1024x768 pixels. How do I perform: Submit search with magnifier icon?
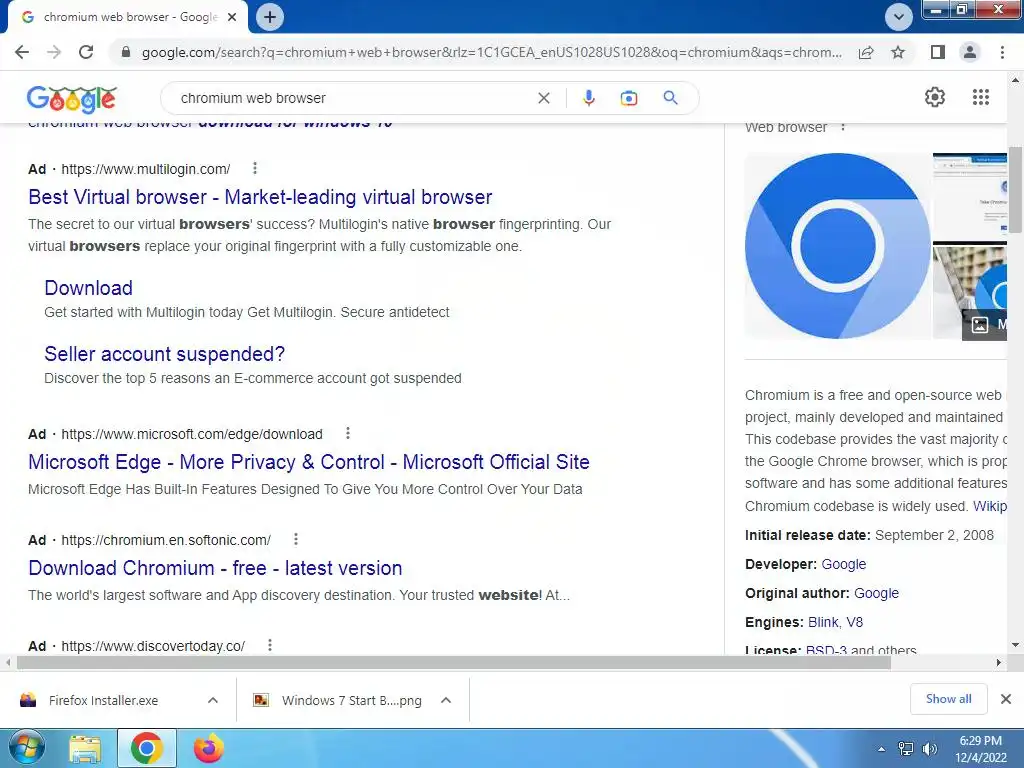pos(670,98)
